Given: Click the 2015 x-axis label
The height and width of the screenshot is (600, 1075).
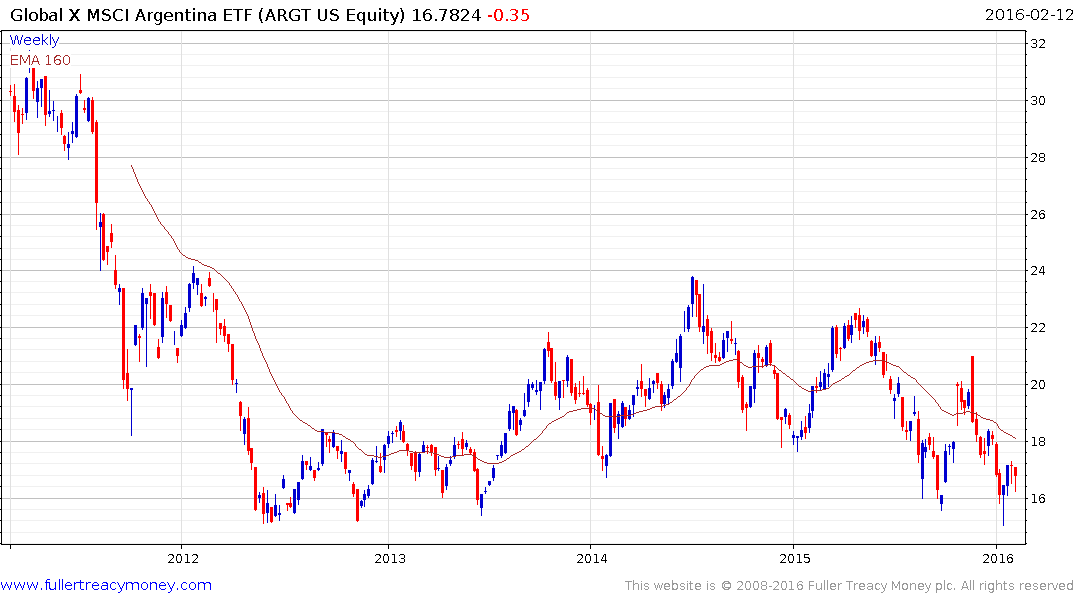Looking at the screenshot, I should coord(795,558).
